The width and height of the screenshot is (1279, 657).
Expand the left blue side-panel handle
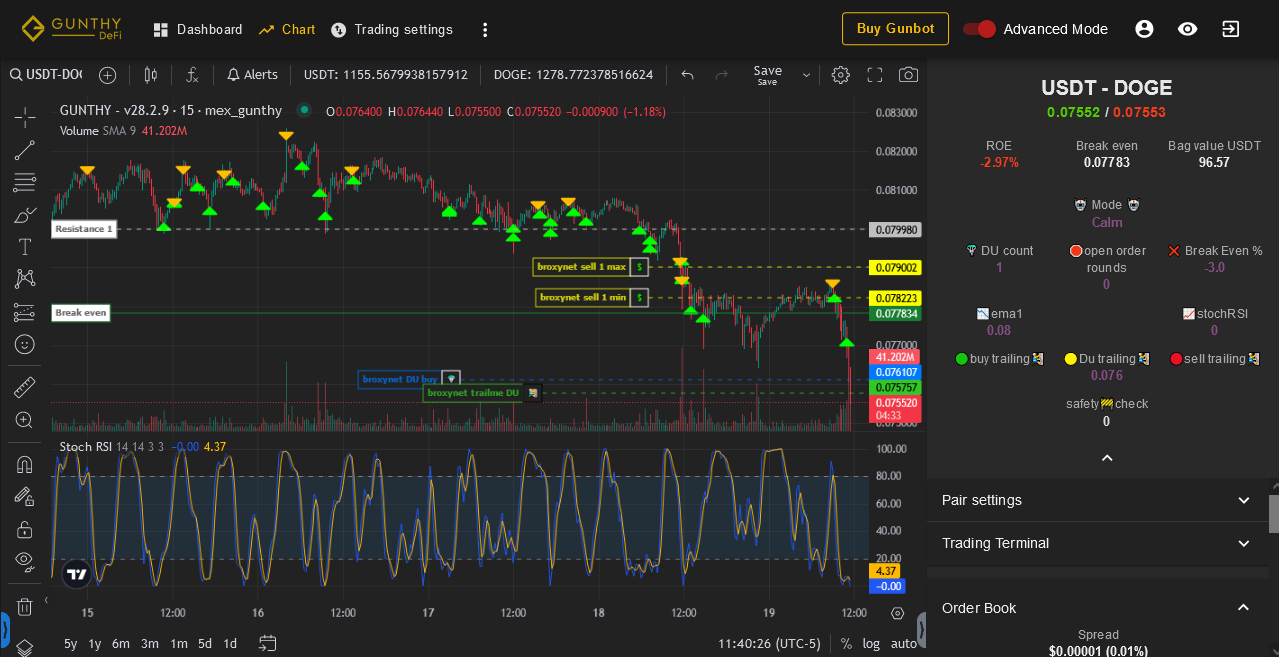(x=4, y=629)
